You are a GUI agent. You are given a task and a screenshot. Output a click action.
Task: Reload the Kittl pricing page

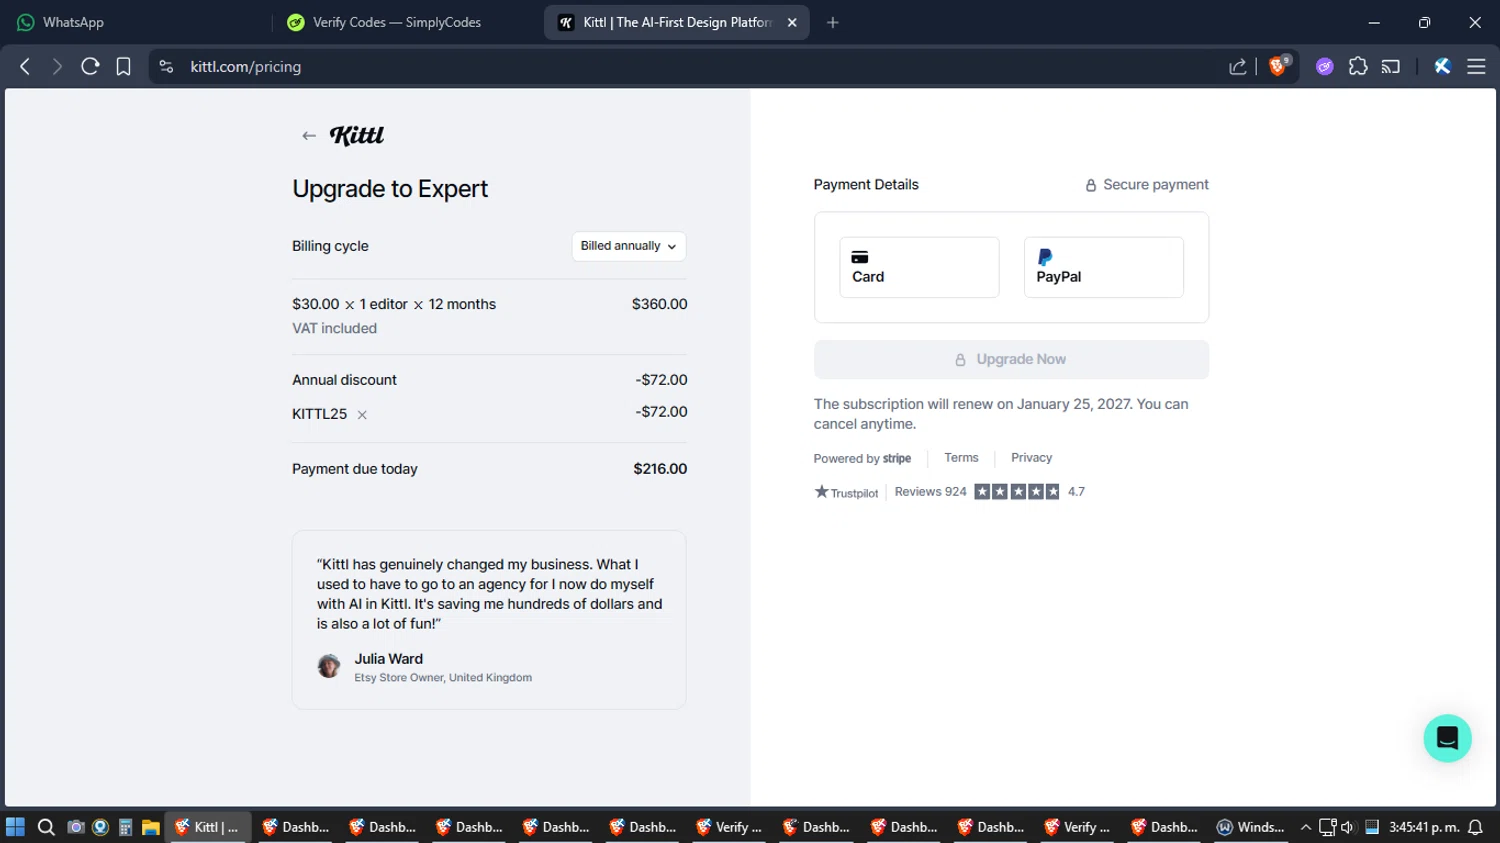[x=90, y=67]
